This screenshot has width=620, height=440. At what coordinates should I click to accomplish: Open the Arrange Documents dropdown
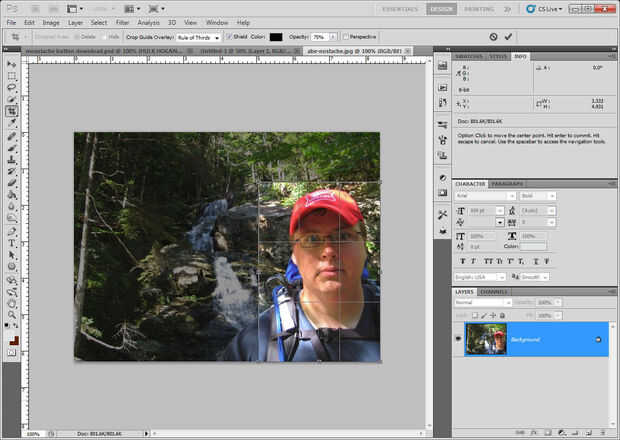tap(132, 9)
